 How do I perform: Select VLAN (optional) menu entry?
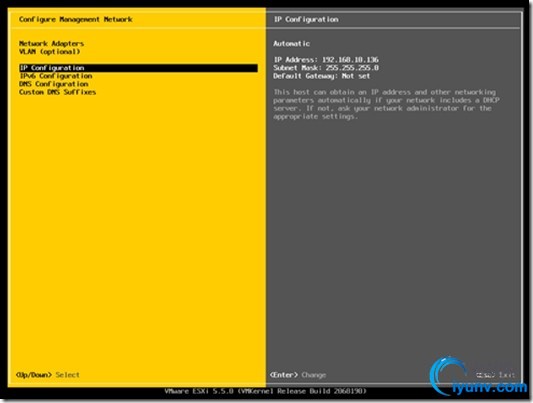point(49,52)
